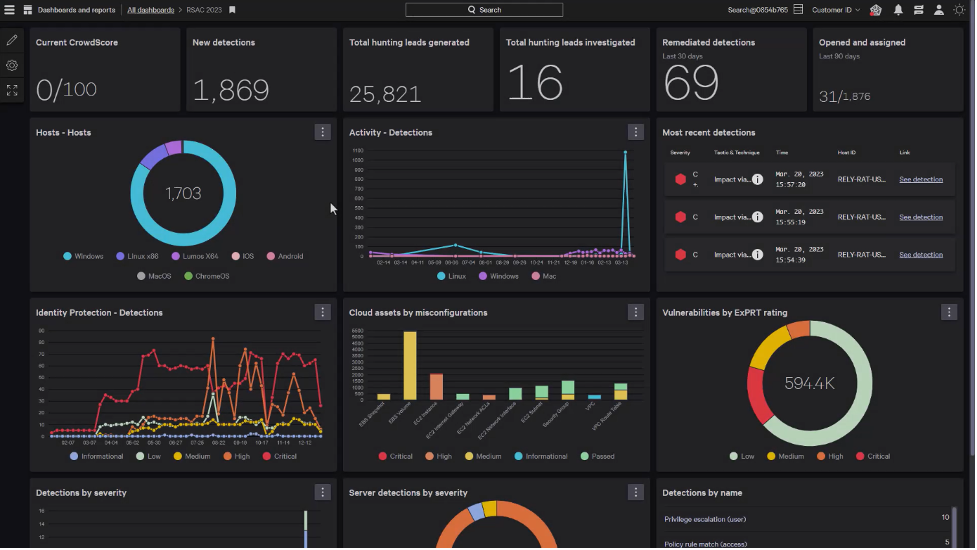
Task: Click See detection link for 15:55:19 detection
Action: tap(920, 217)
